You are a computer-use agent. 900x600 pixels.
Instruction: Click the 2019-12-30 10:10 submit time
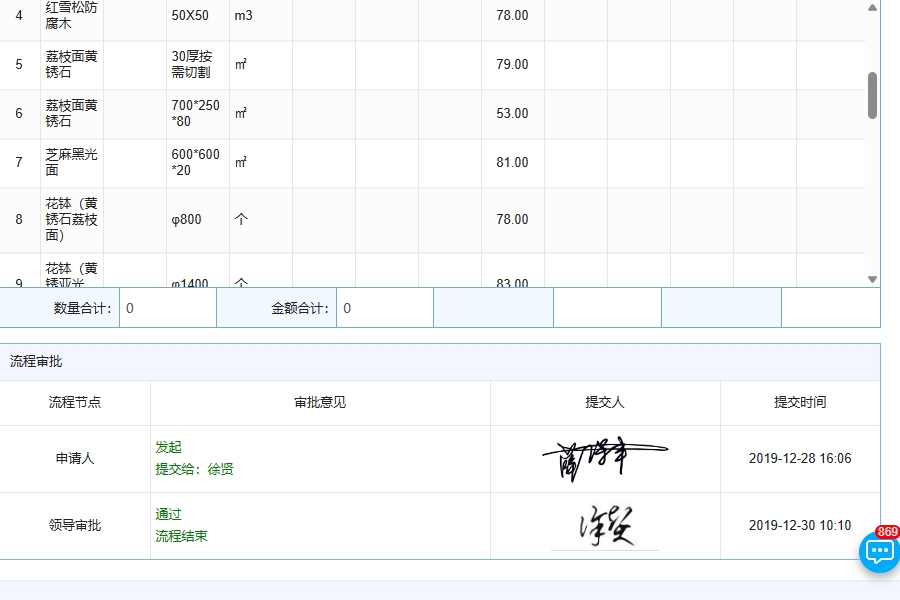(799, 525)
